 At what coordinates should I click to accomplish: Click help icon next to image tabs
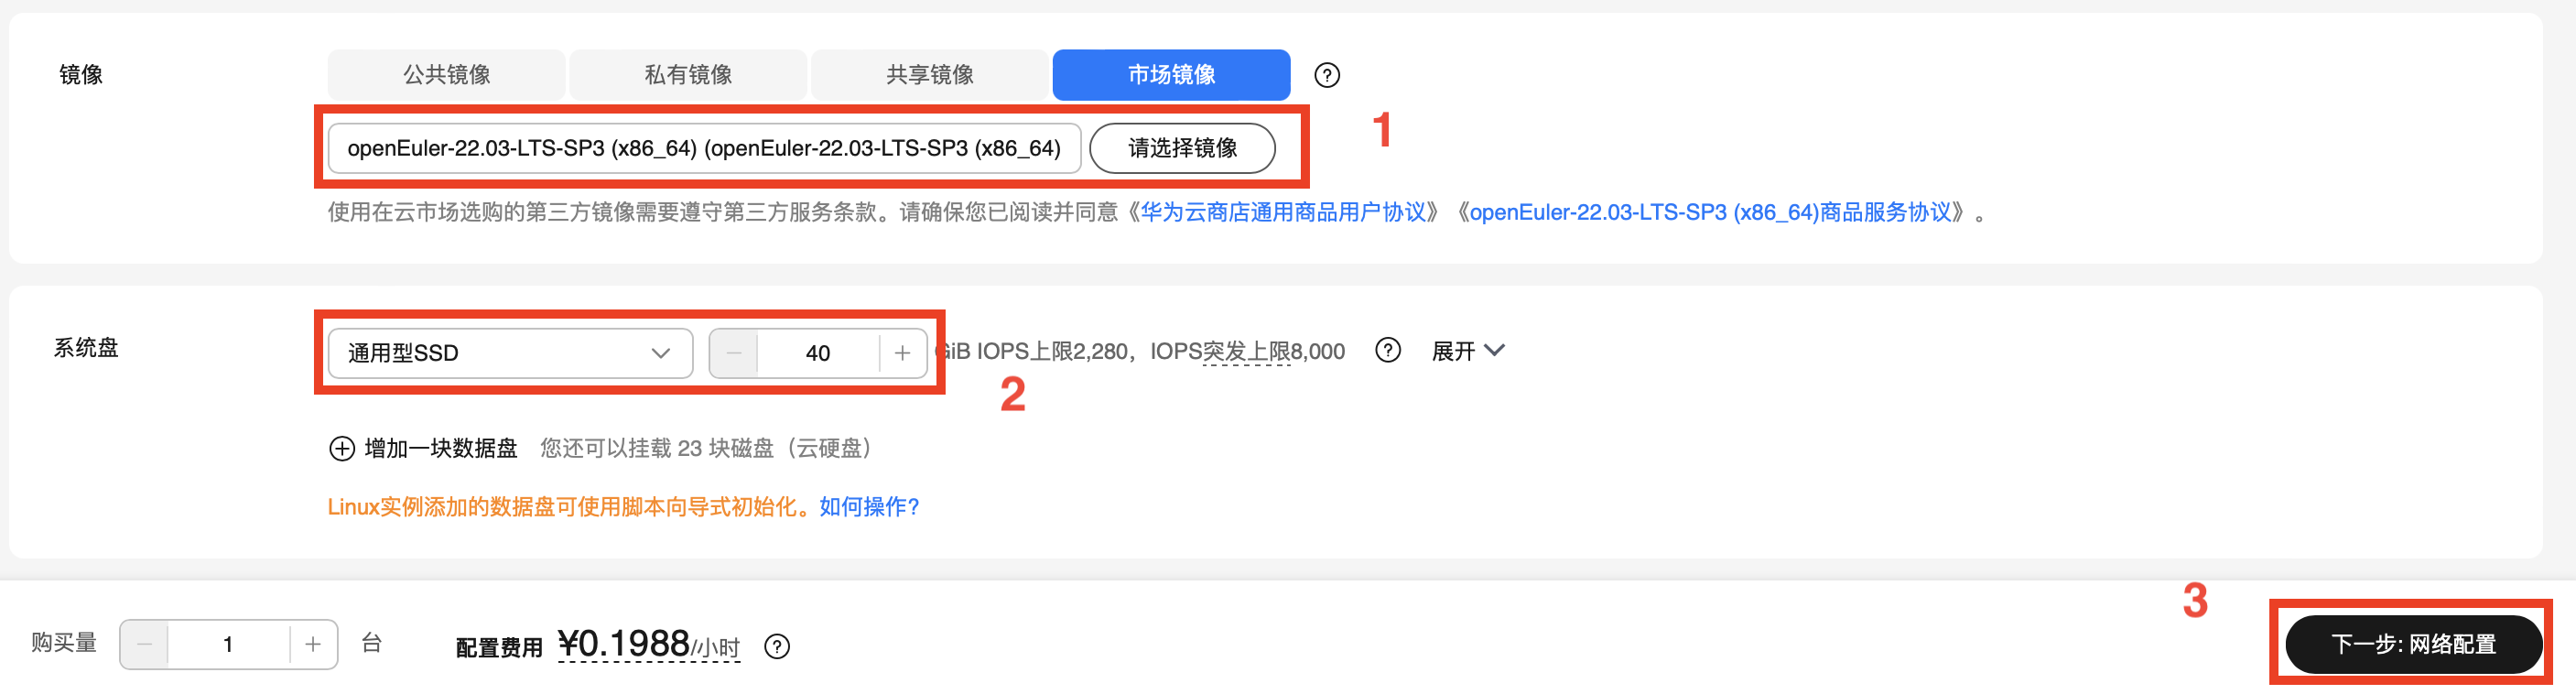tap(1326, 75)
